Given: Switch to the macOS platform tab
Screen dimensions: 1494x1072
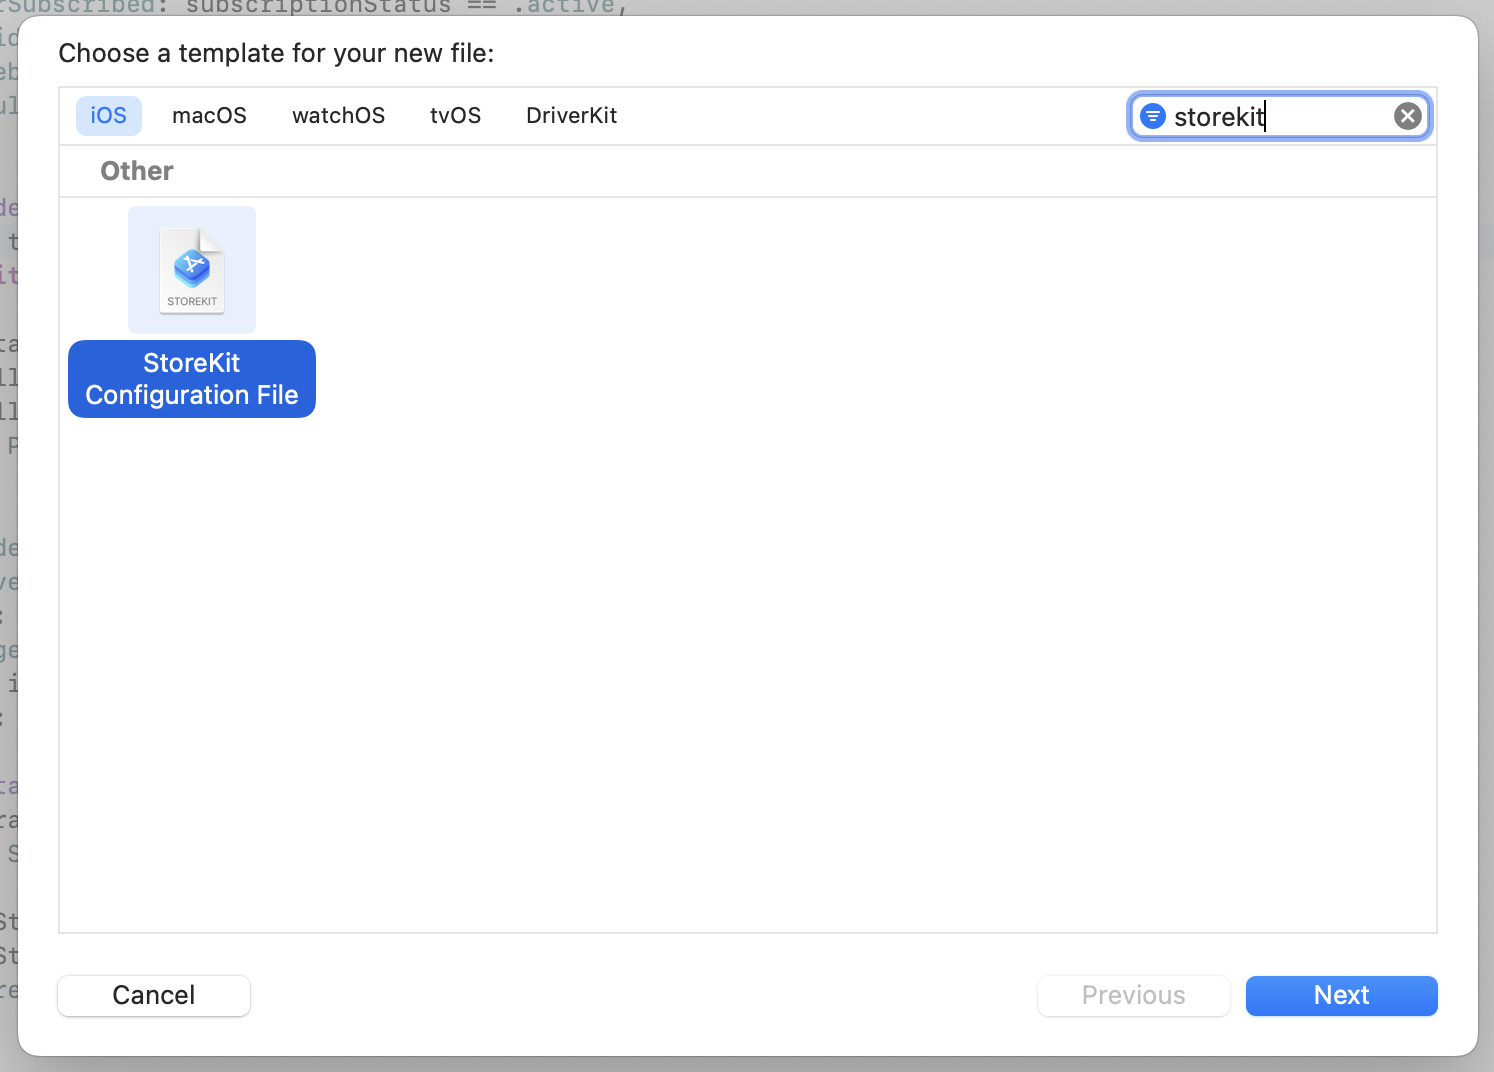Looking at the screenshot, I should pyautogui.click(x=209, y=116).
